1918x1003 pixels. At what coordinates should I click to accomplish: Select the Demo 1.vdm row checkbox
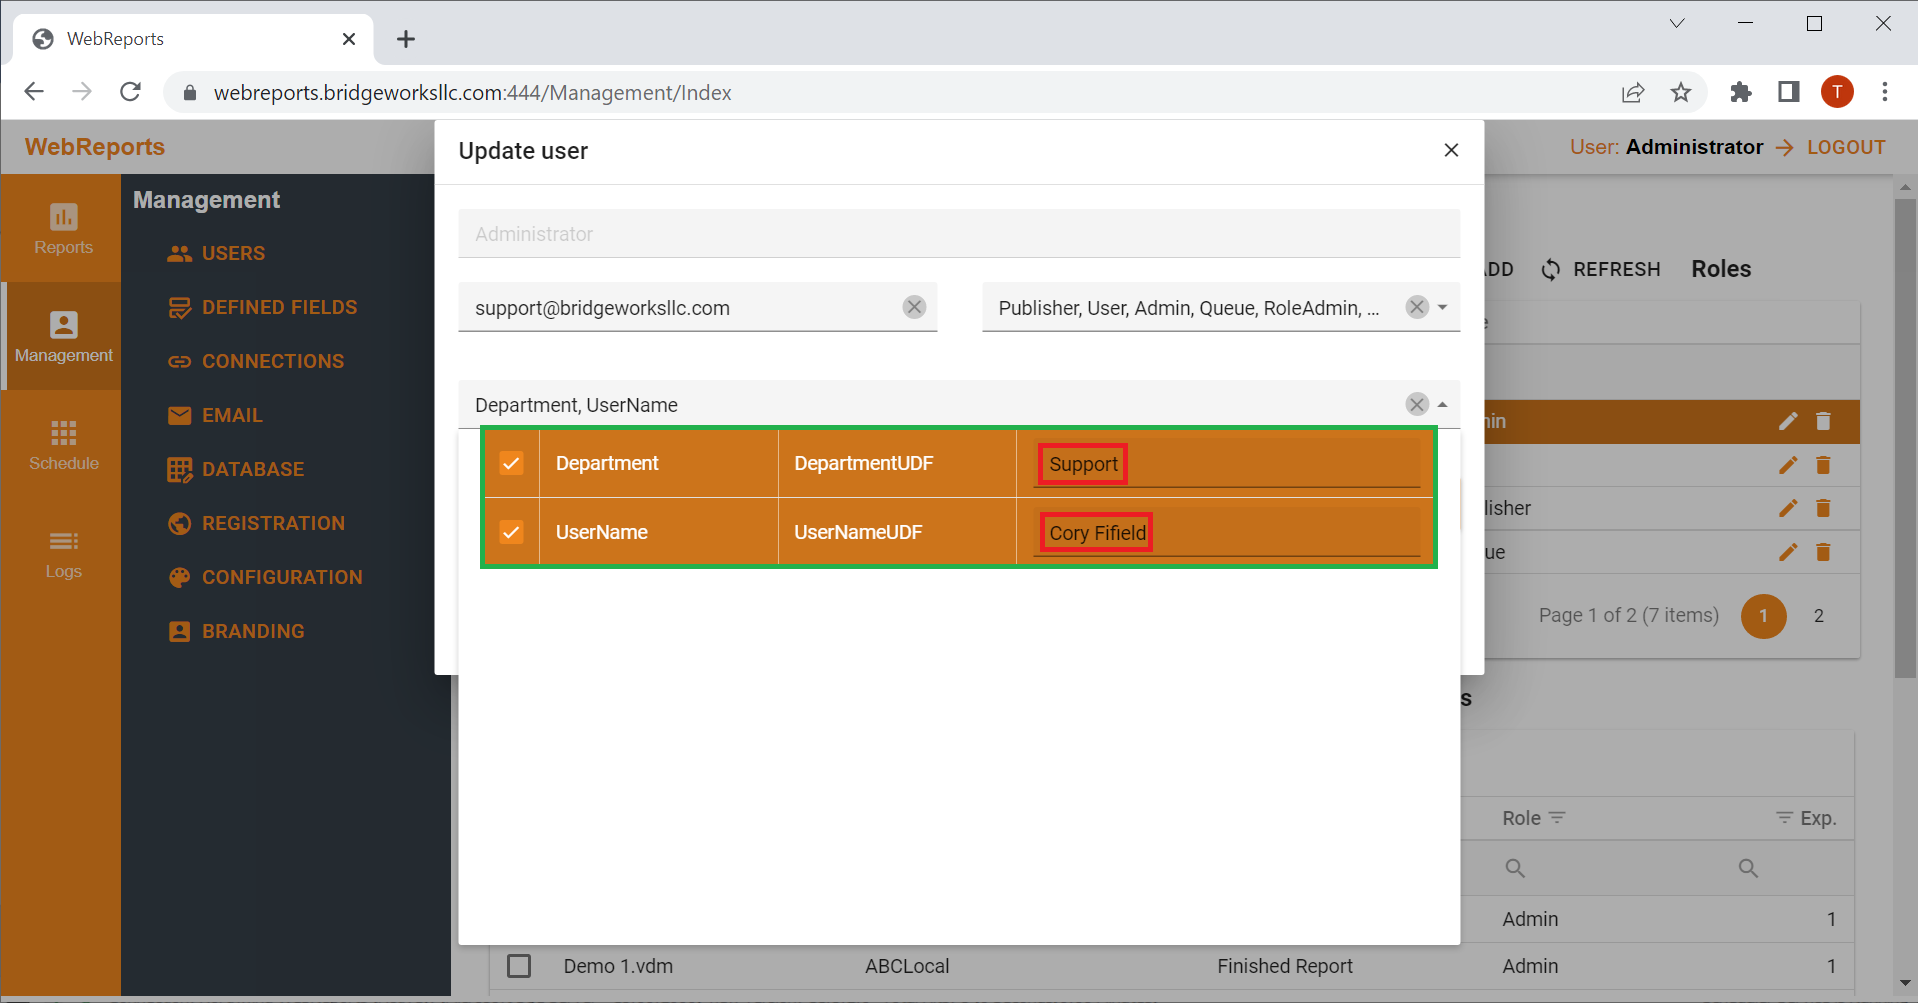519,966
